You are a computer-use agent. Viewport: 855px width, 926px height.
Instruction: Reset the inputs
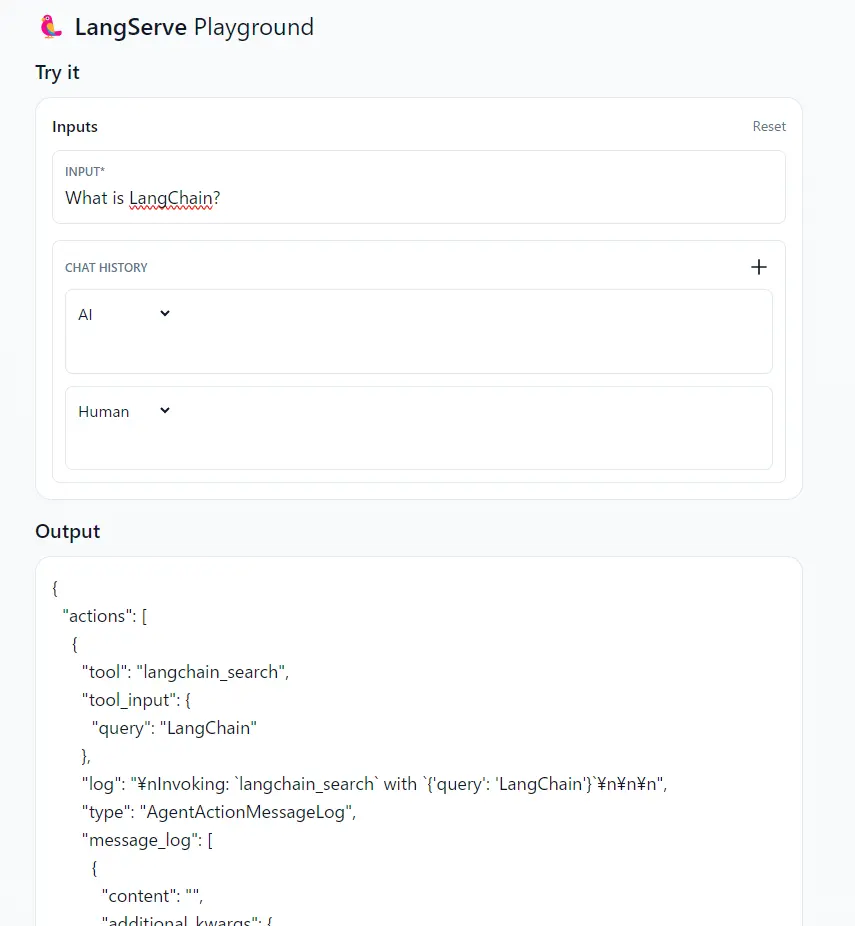(x=769, y=126)
